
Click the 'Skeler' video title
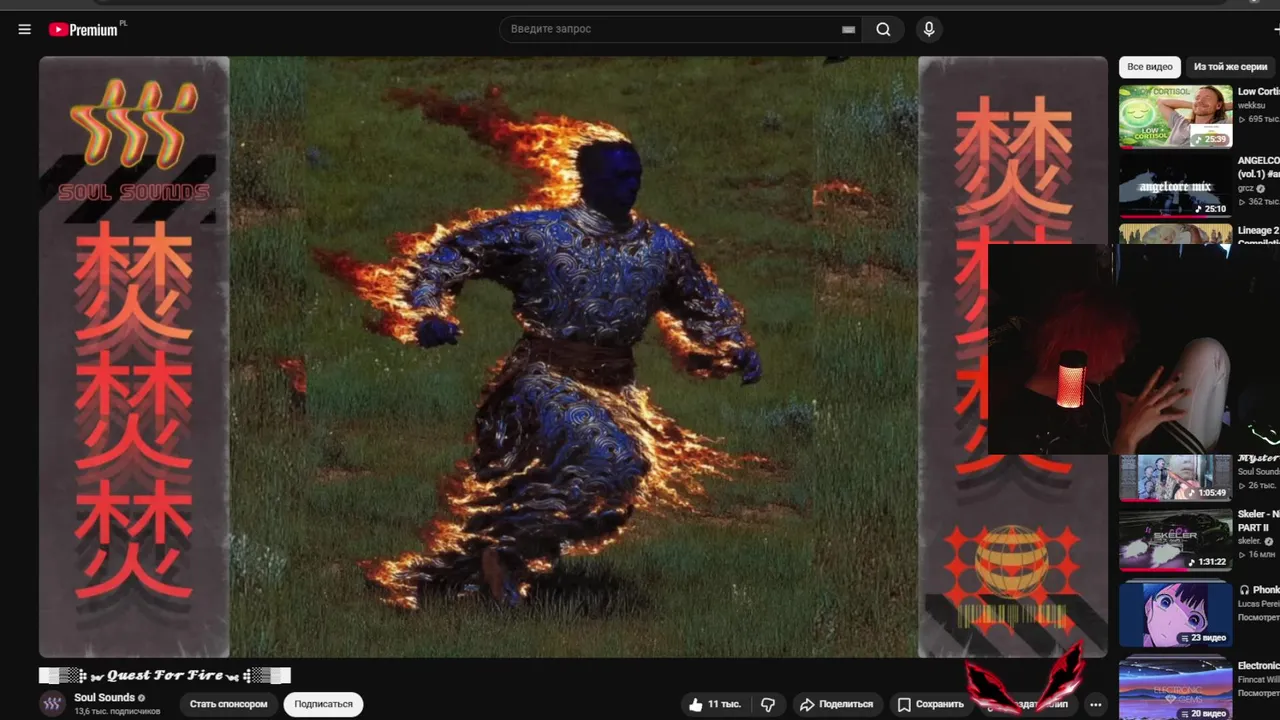click(1258, 520)
